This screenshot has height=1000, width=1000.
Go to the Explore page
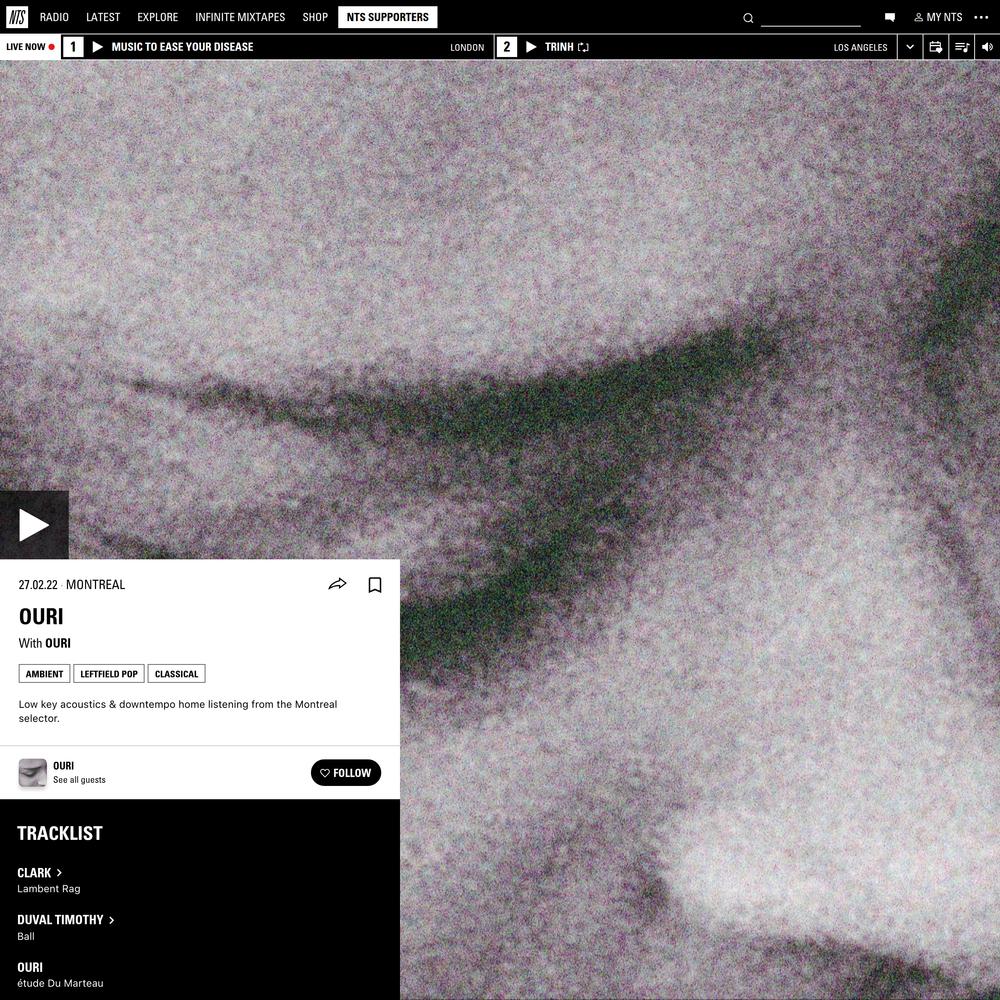(158, 17)
